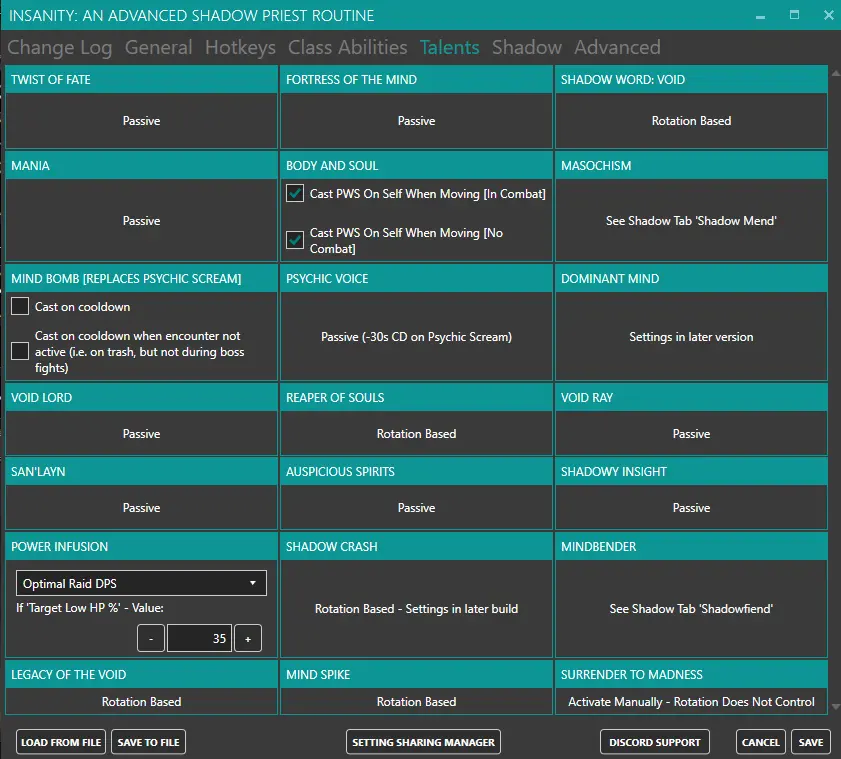Image resolution: width=841 pixels, height=759 pixels.
Task: Click 'Rotation Based' under Reaper of Souls
Action: coord(416,433)
